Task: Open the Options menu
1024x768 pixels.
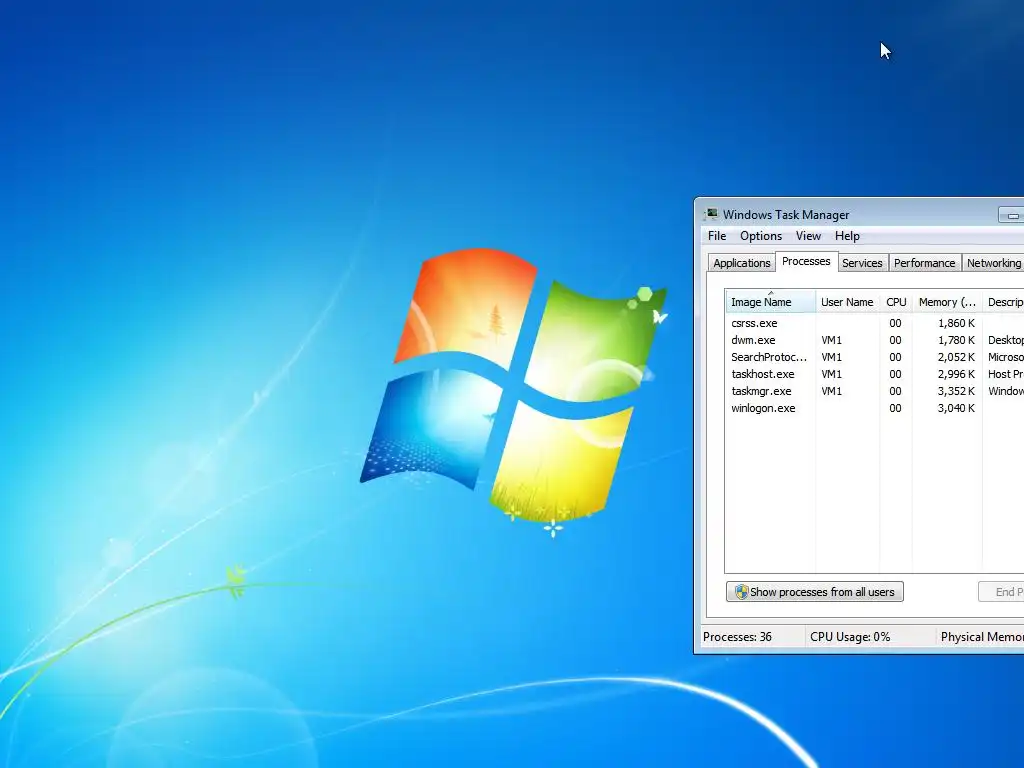Action: [761, 236]
